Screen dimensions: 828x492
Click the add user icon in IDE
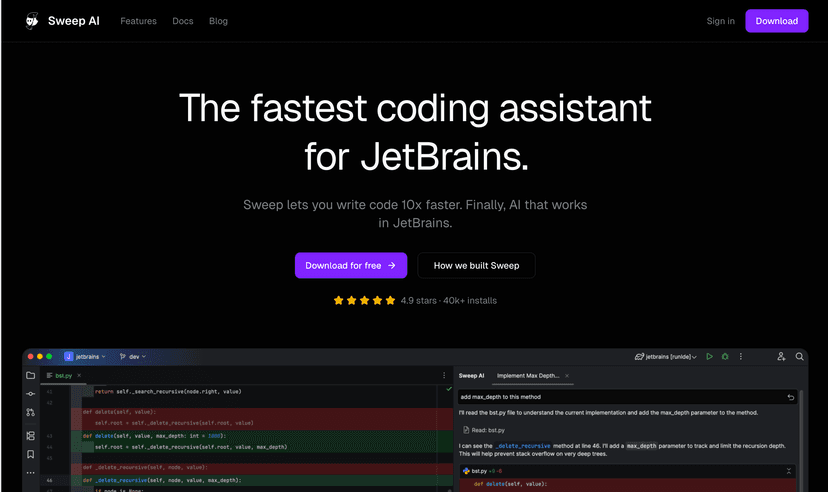pyautogui.click(x=781, y=356)
